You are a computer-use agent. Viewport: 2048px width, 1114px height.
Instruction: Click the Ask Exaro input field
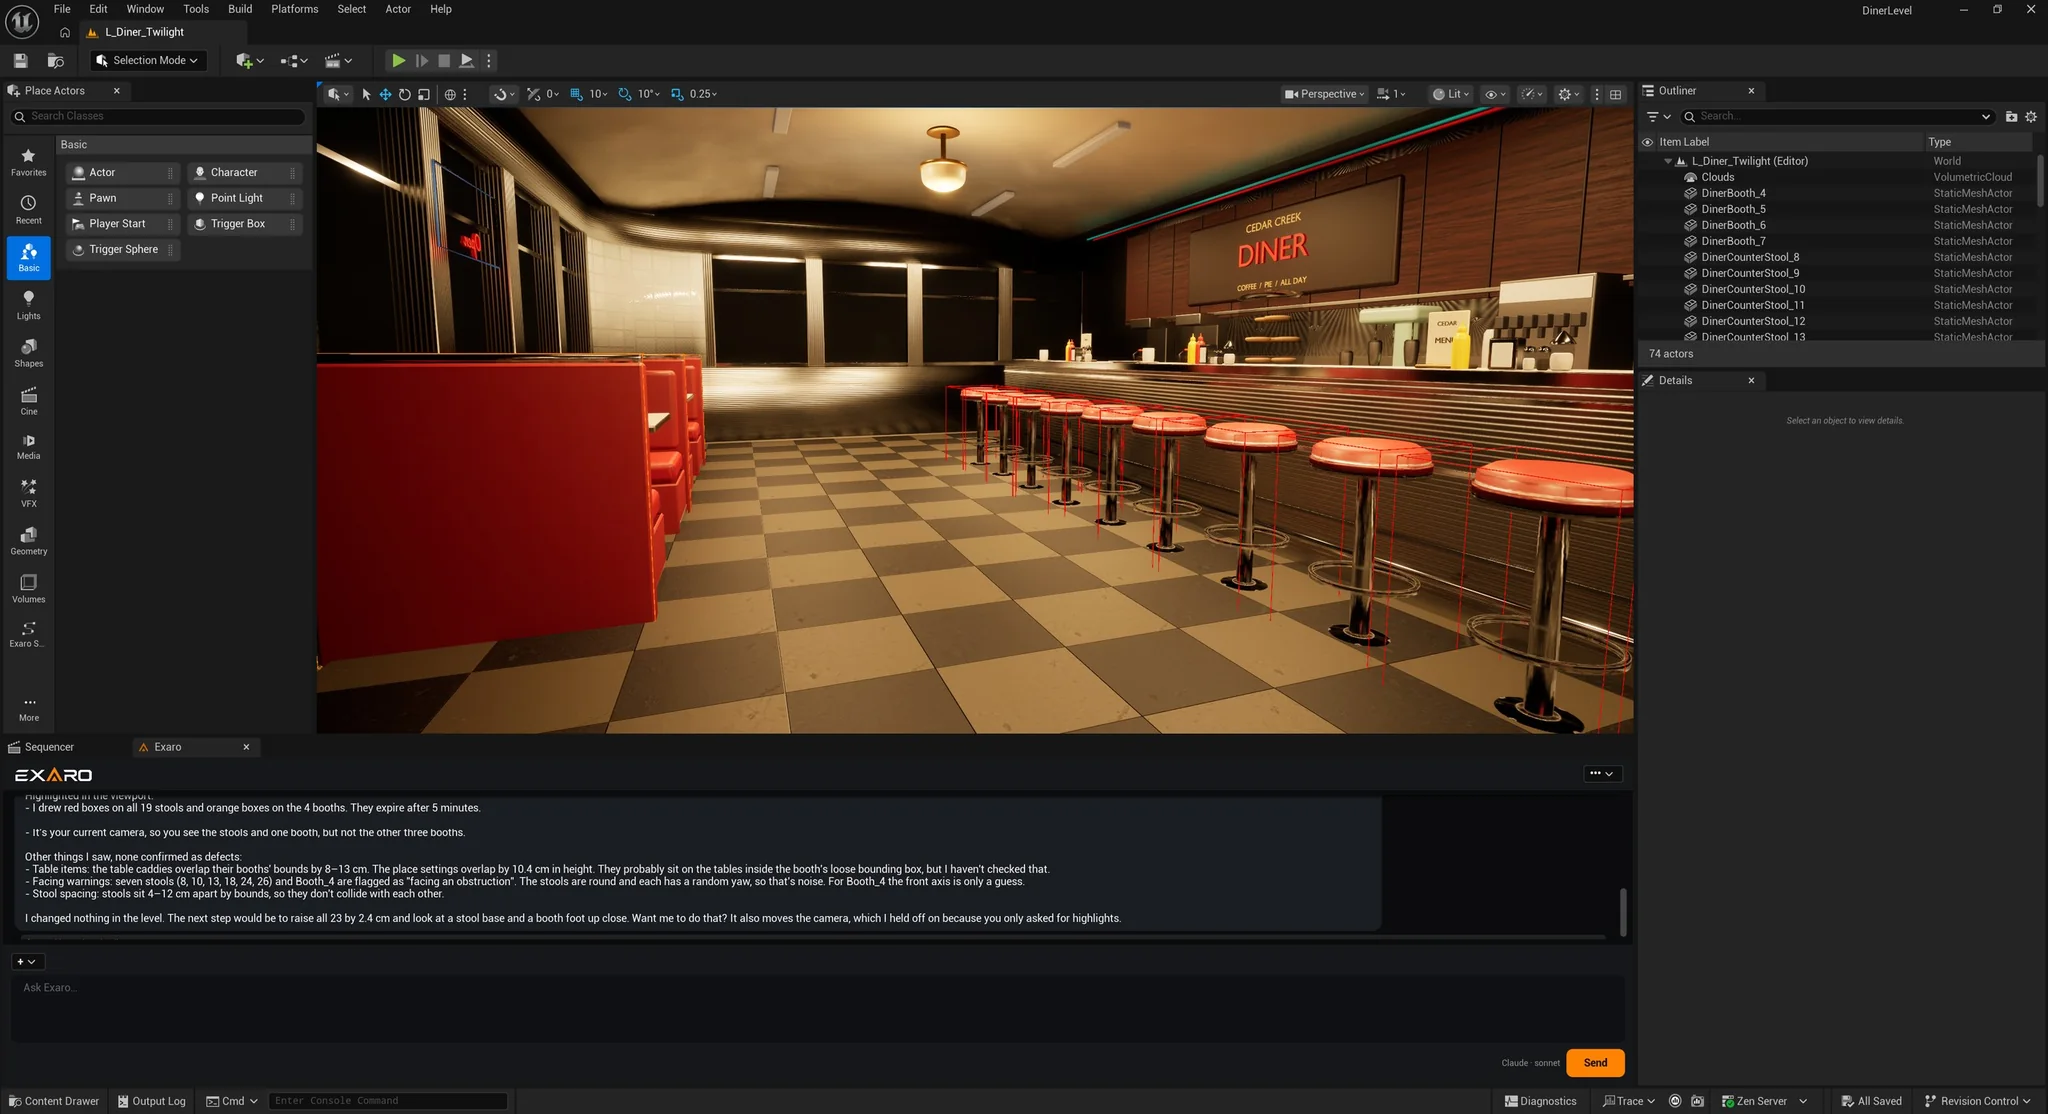(817, 1009)
